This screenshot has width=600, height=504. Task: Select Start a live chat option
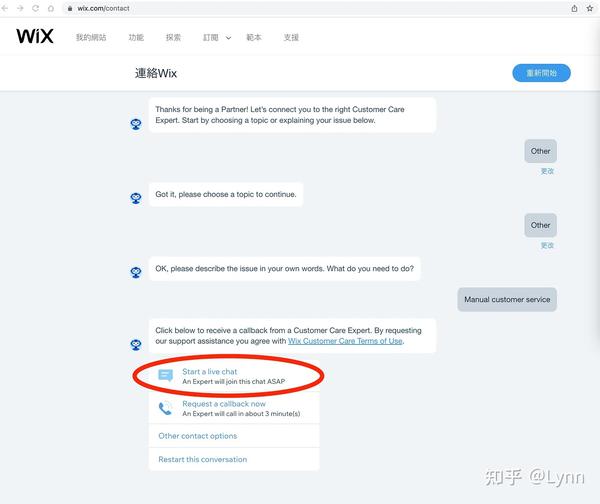point(234,376)
